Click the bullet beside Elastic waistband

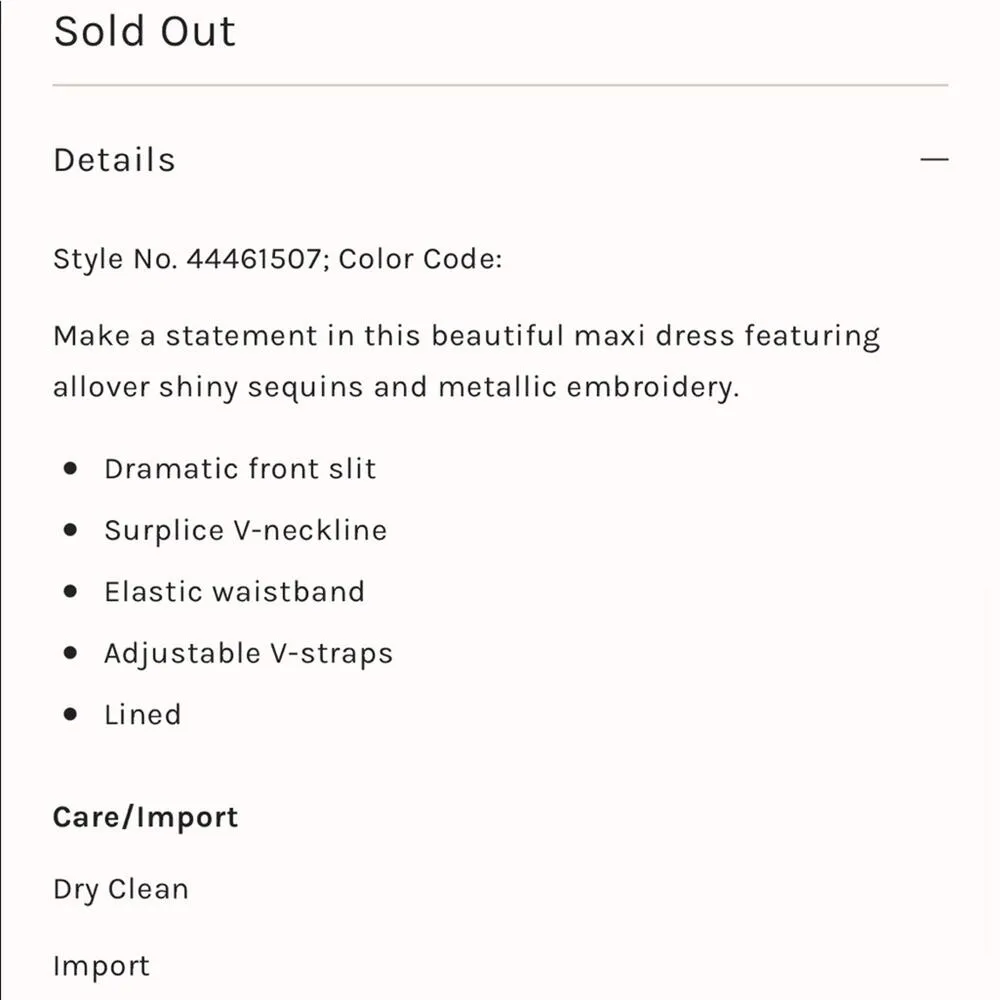[x=71, y=591]
